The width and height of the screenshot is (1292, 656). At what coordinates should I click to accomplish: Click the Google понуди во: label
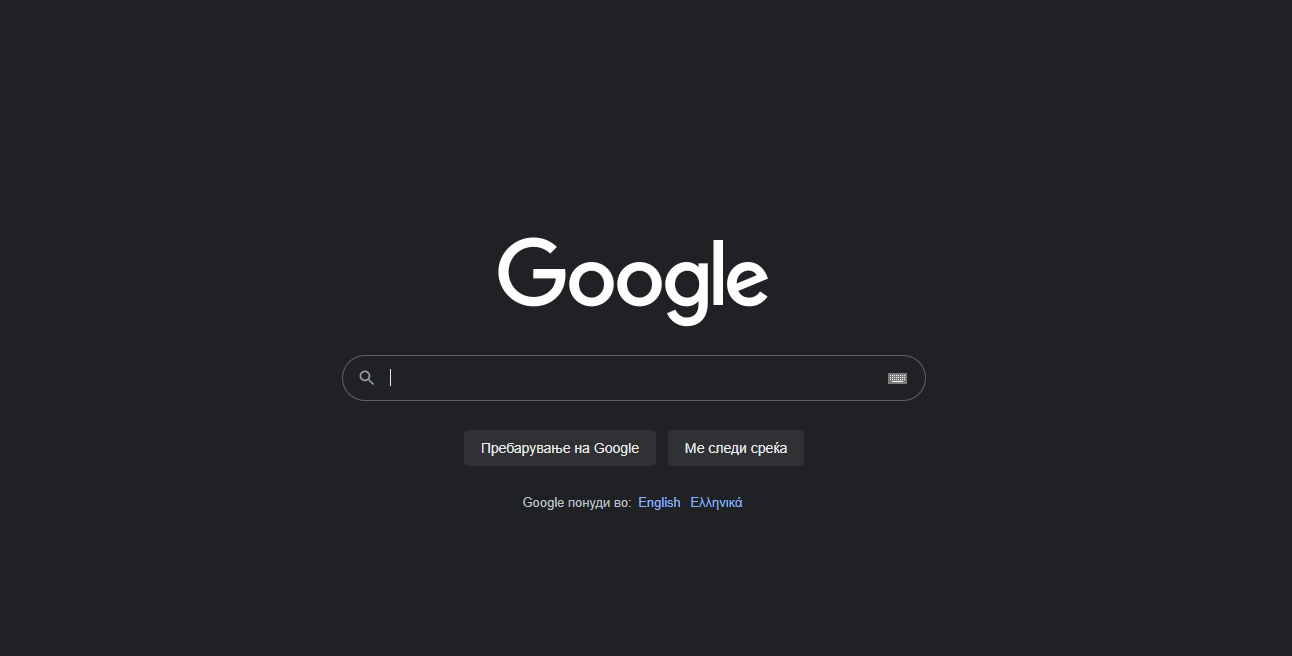tap(577, 503)
